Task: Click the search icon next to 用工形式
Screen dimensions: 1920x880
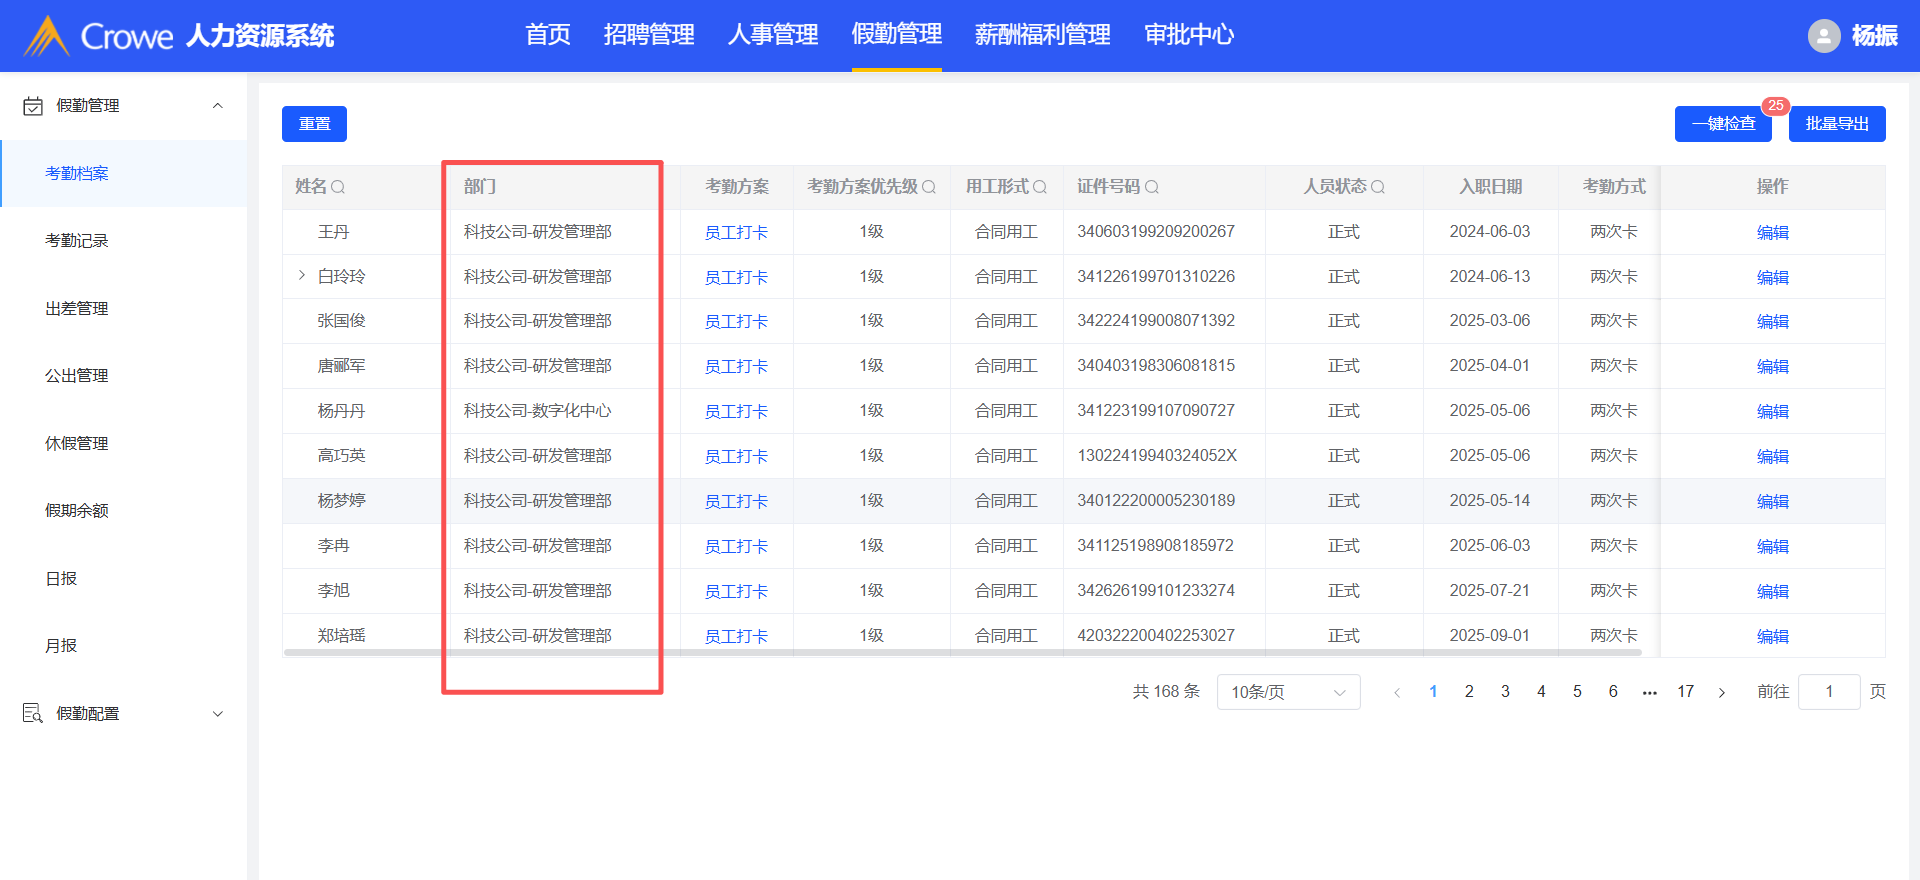Action: click(x=1040, y=187)
